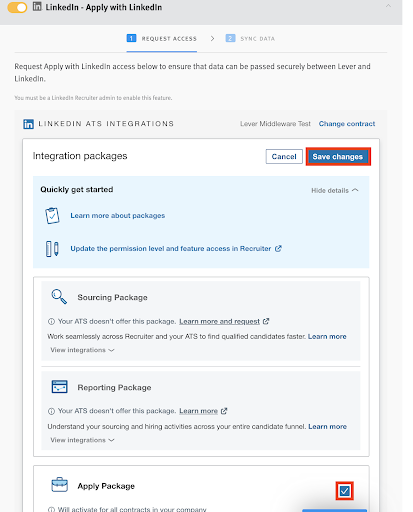Image resolution: width=413 pixels, height=512 pixels.
Task: Click the Apply Package title
Action: tap(106, 486)
